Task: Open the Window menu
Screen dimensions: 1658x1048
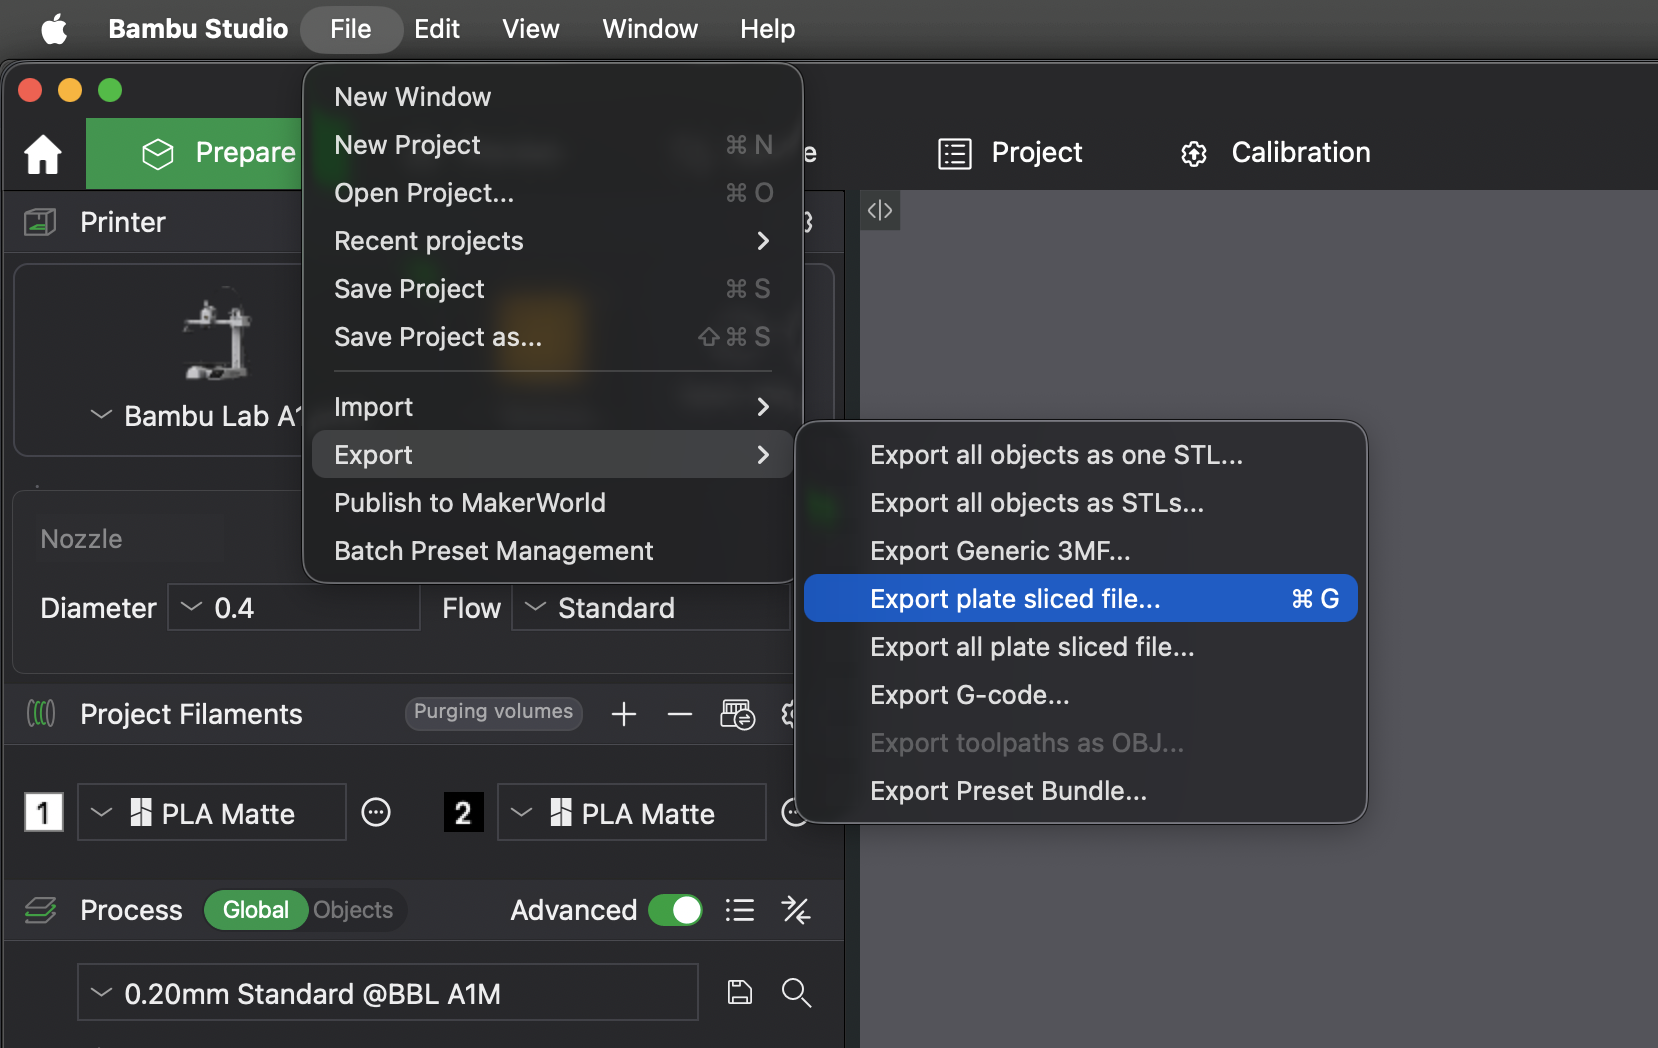Action: [x=650, y=29]
